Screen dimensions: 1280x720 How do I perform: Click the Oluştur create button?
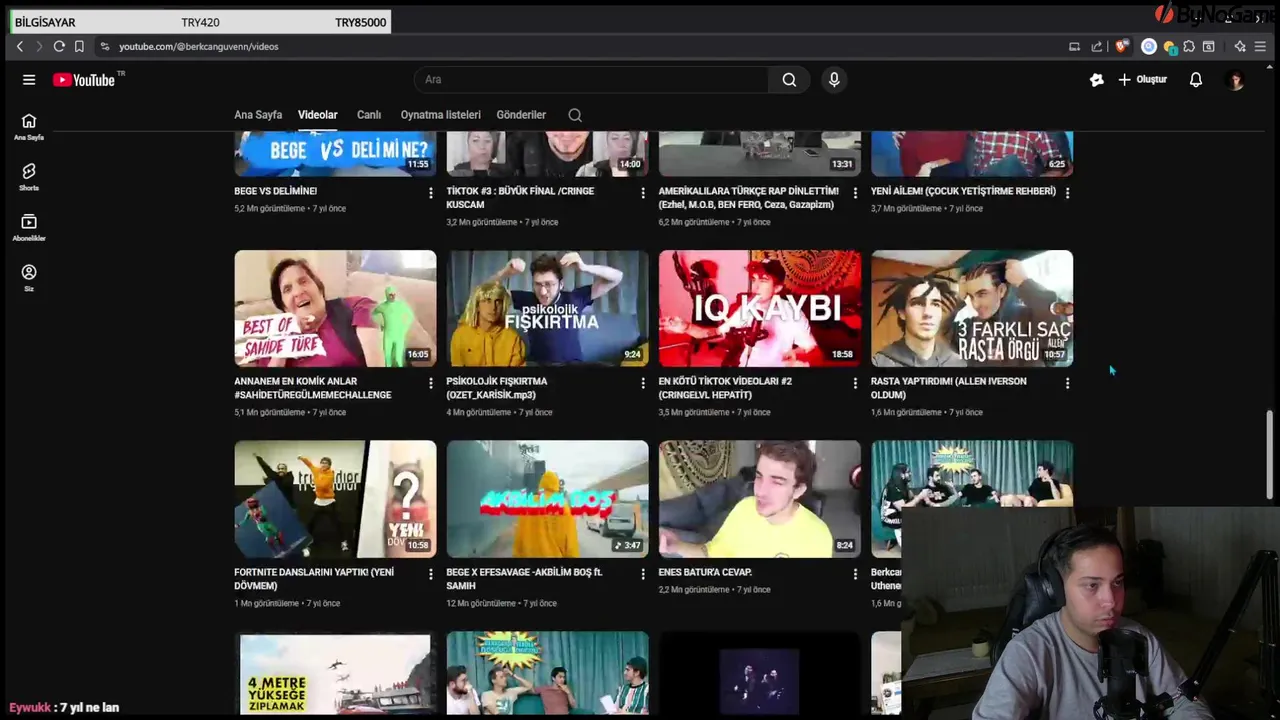(1143, 80)
